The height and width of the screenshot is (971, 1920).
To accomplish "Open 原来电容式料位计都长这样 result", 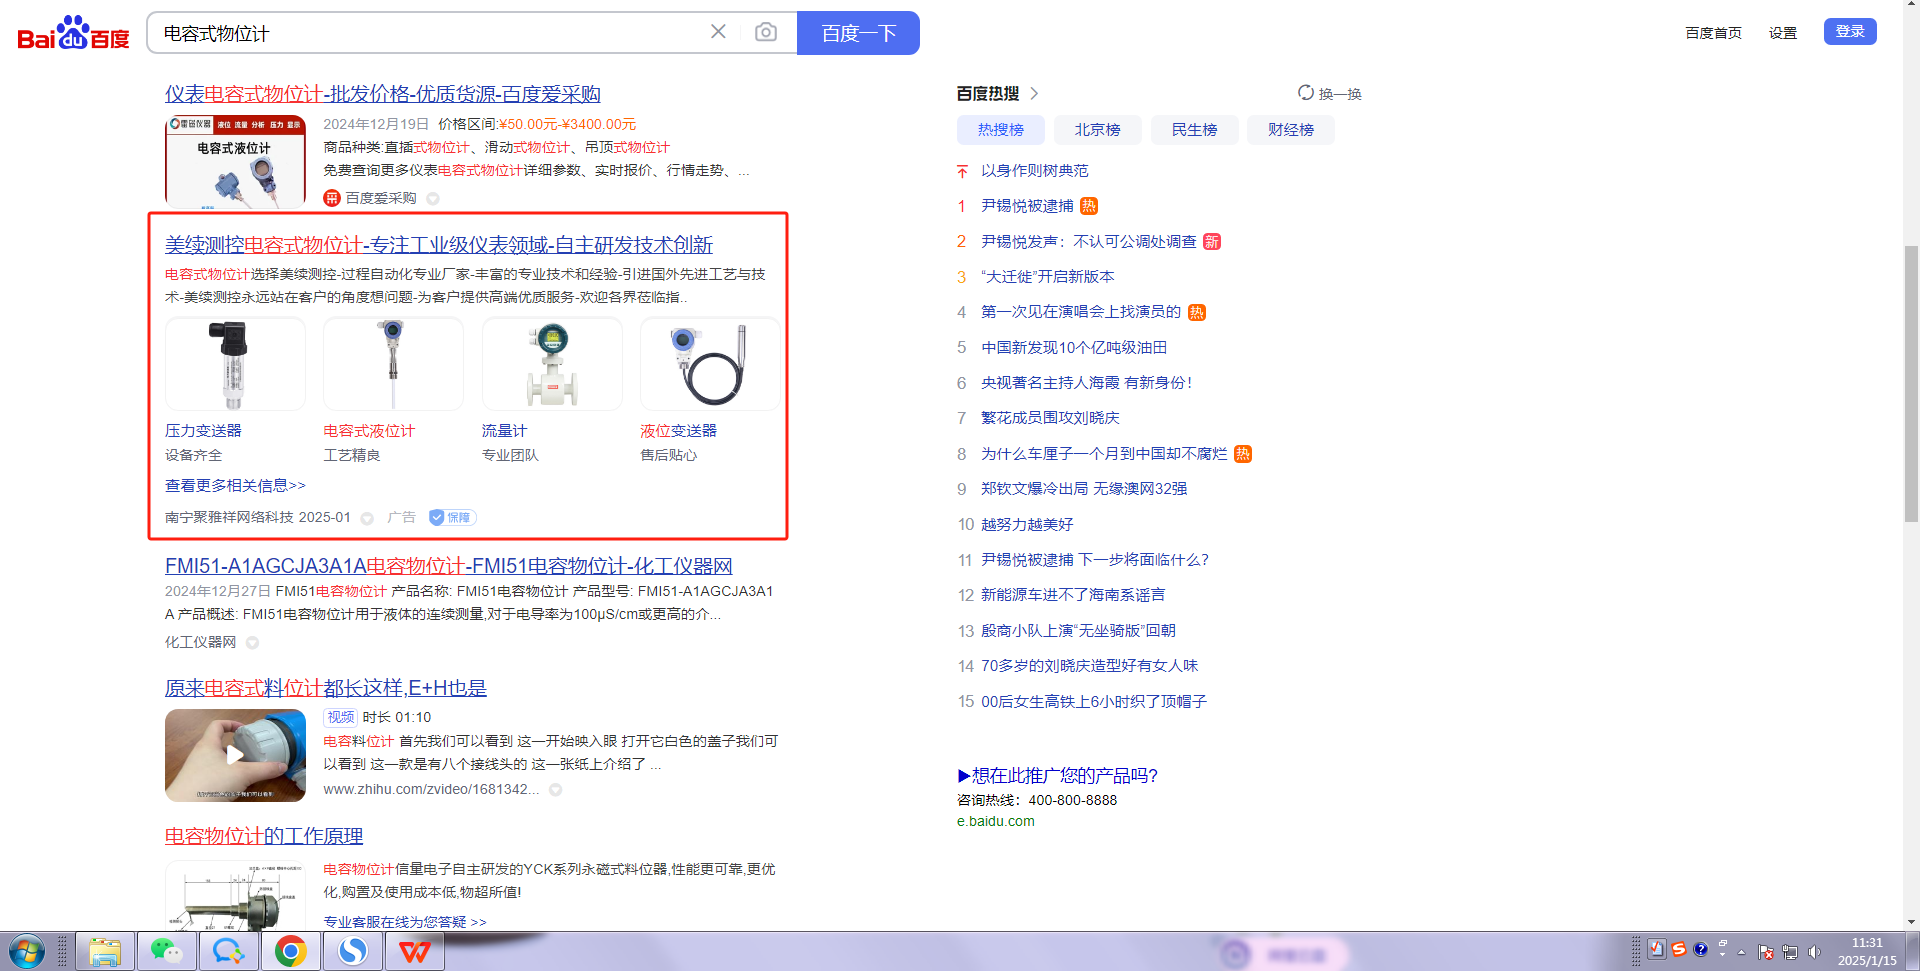I will pos(326,688).
